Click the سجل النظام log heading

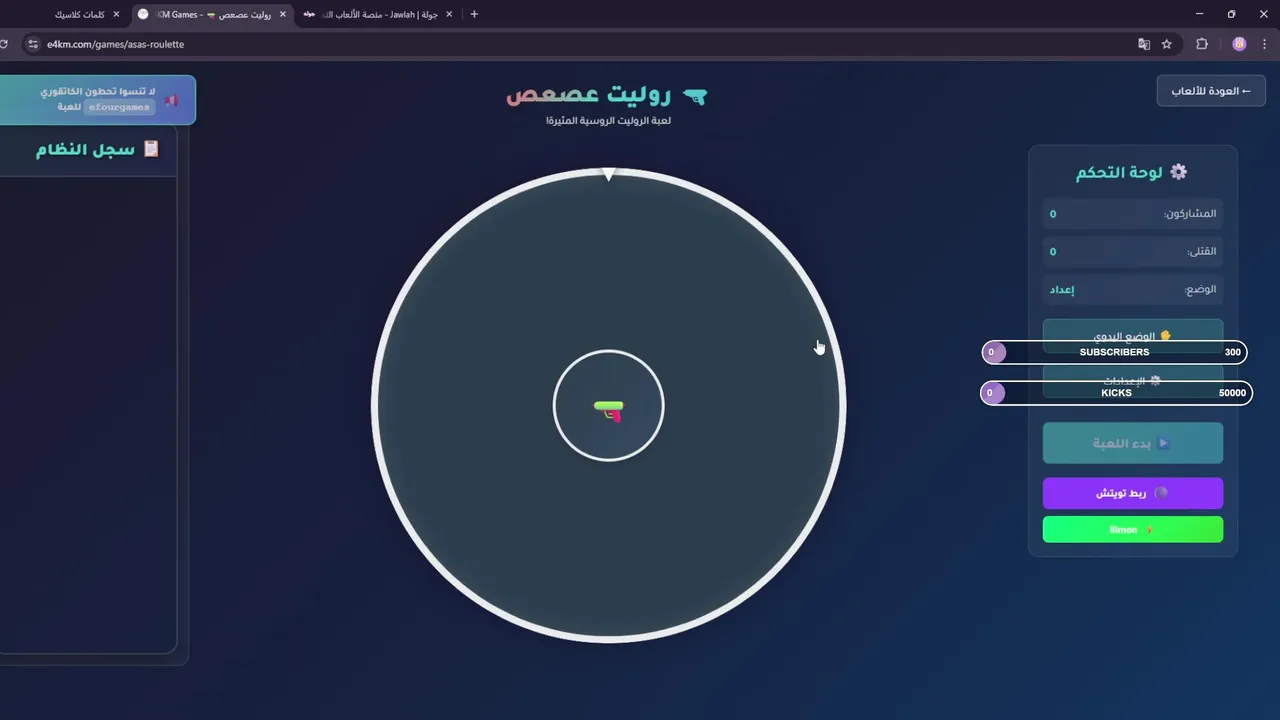pos(85,149)
